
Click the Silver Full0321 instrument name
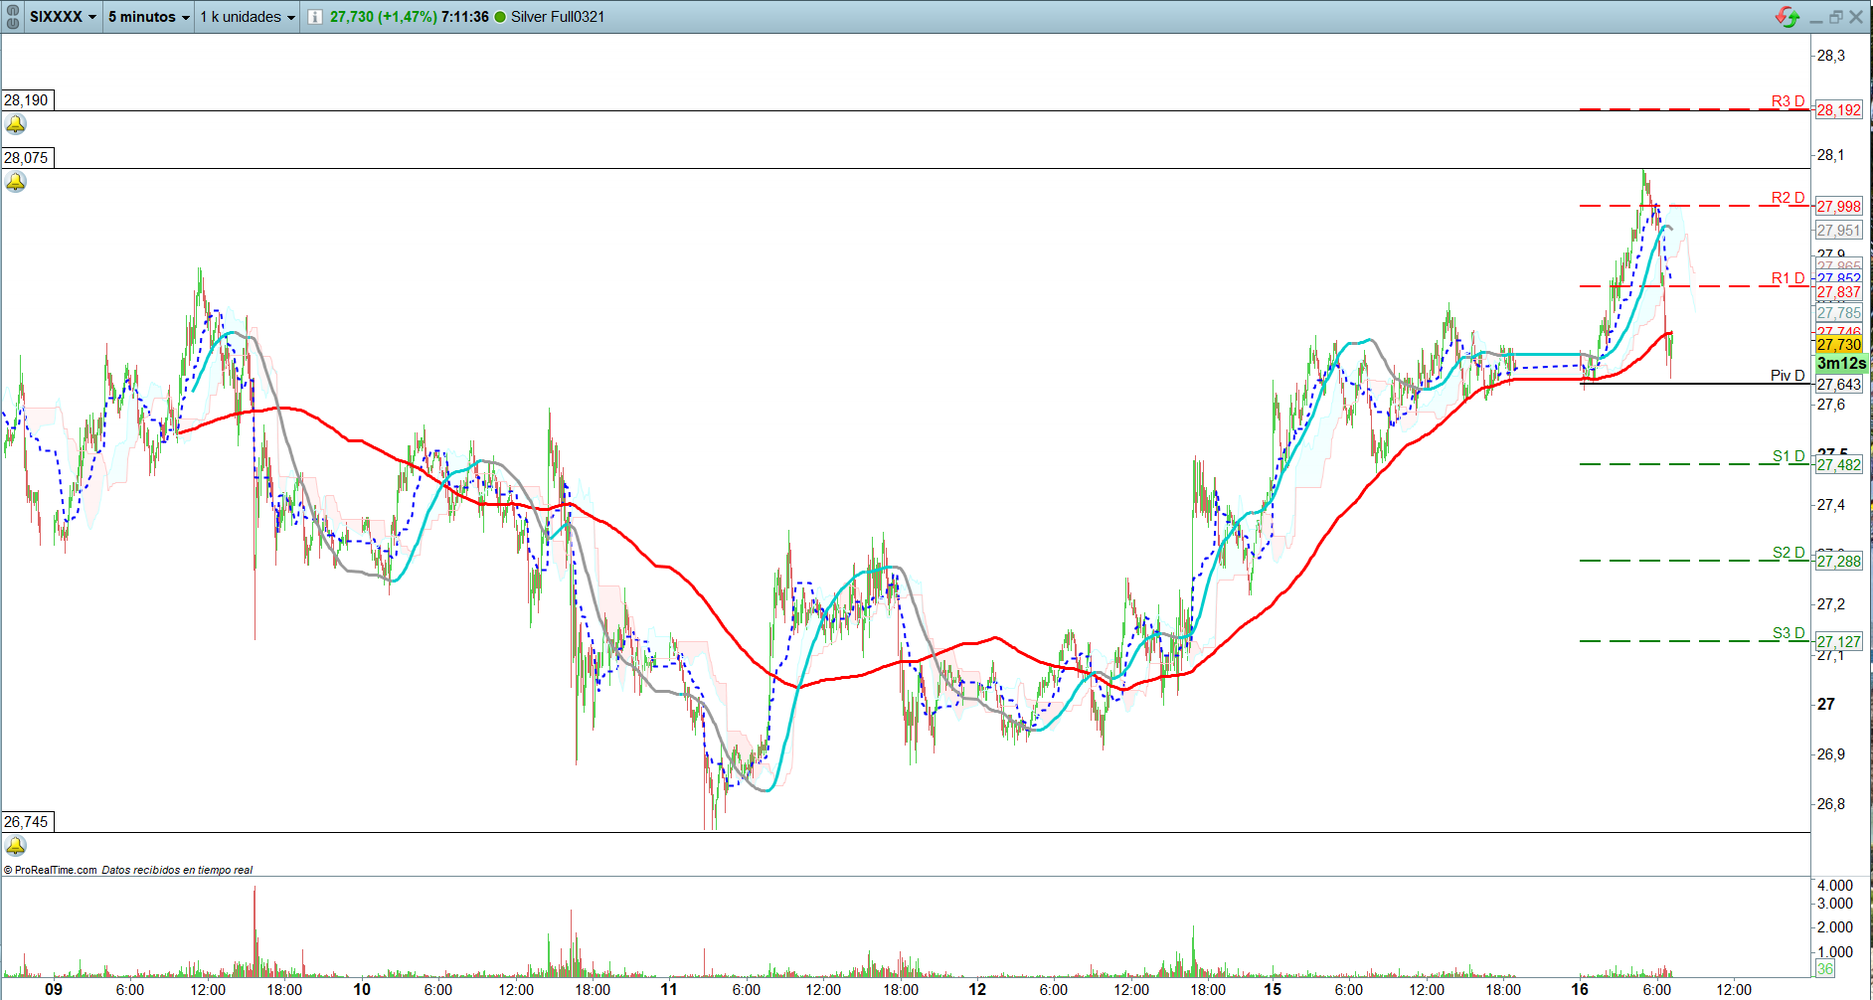coord(558,17)
